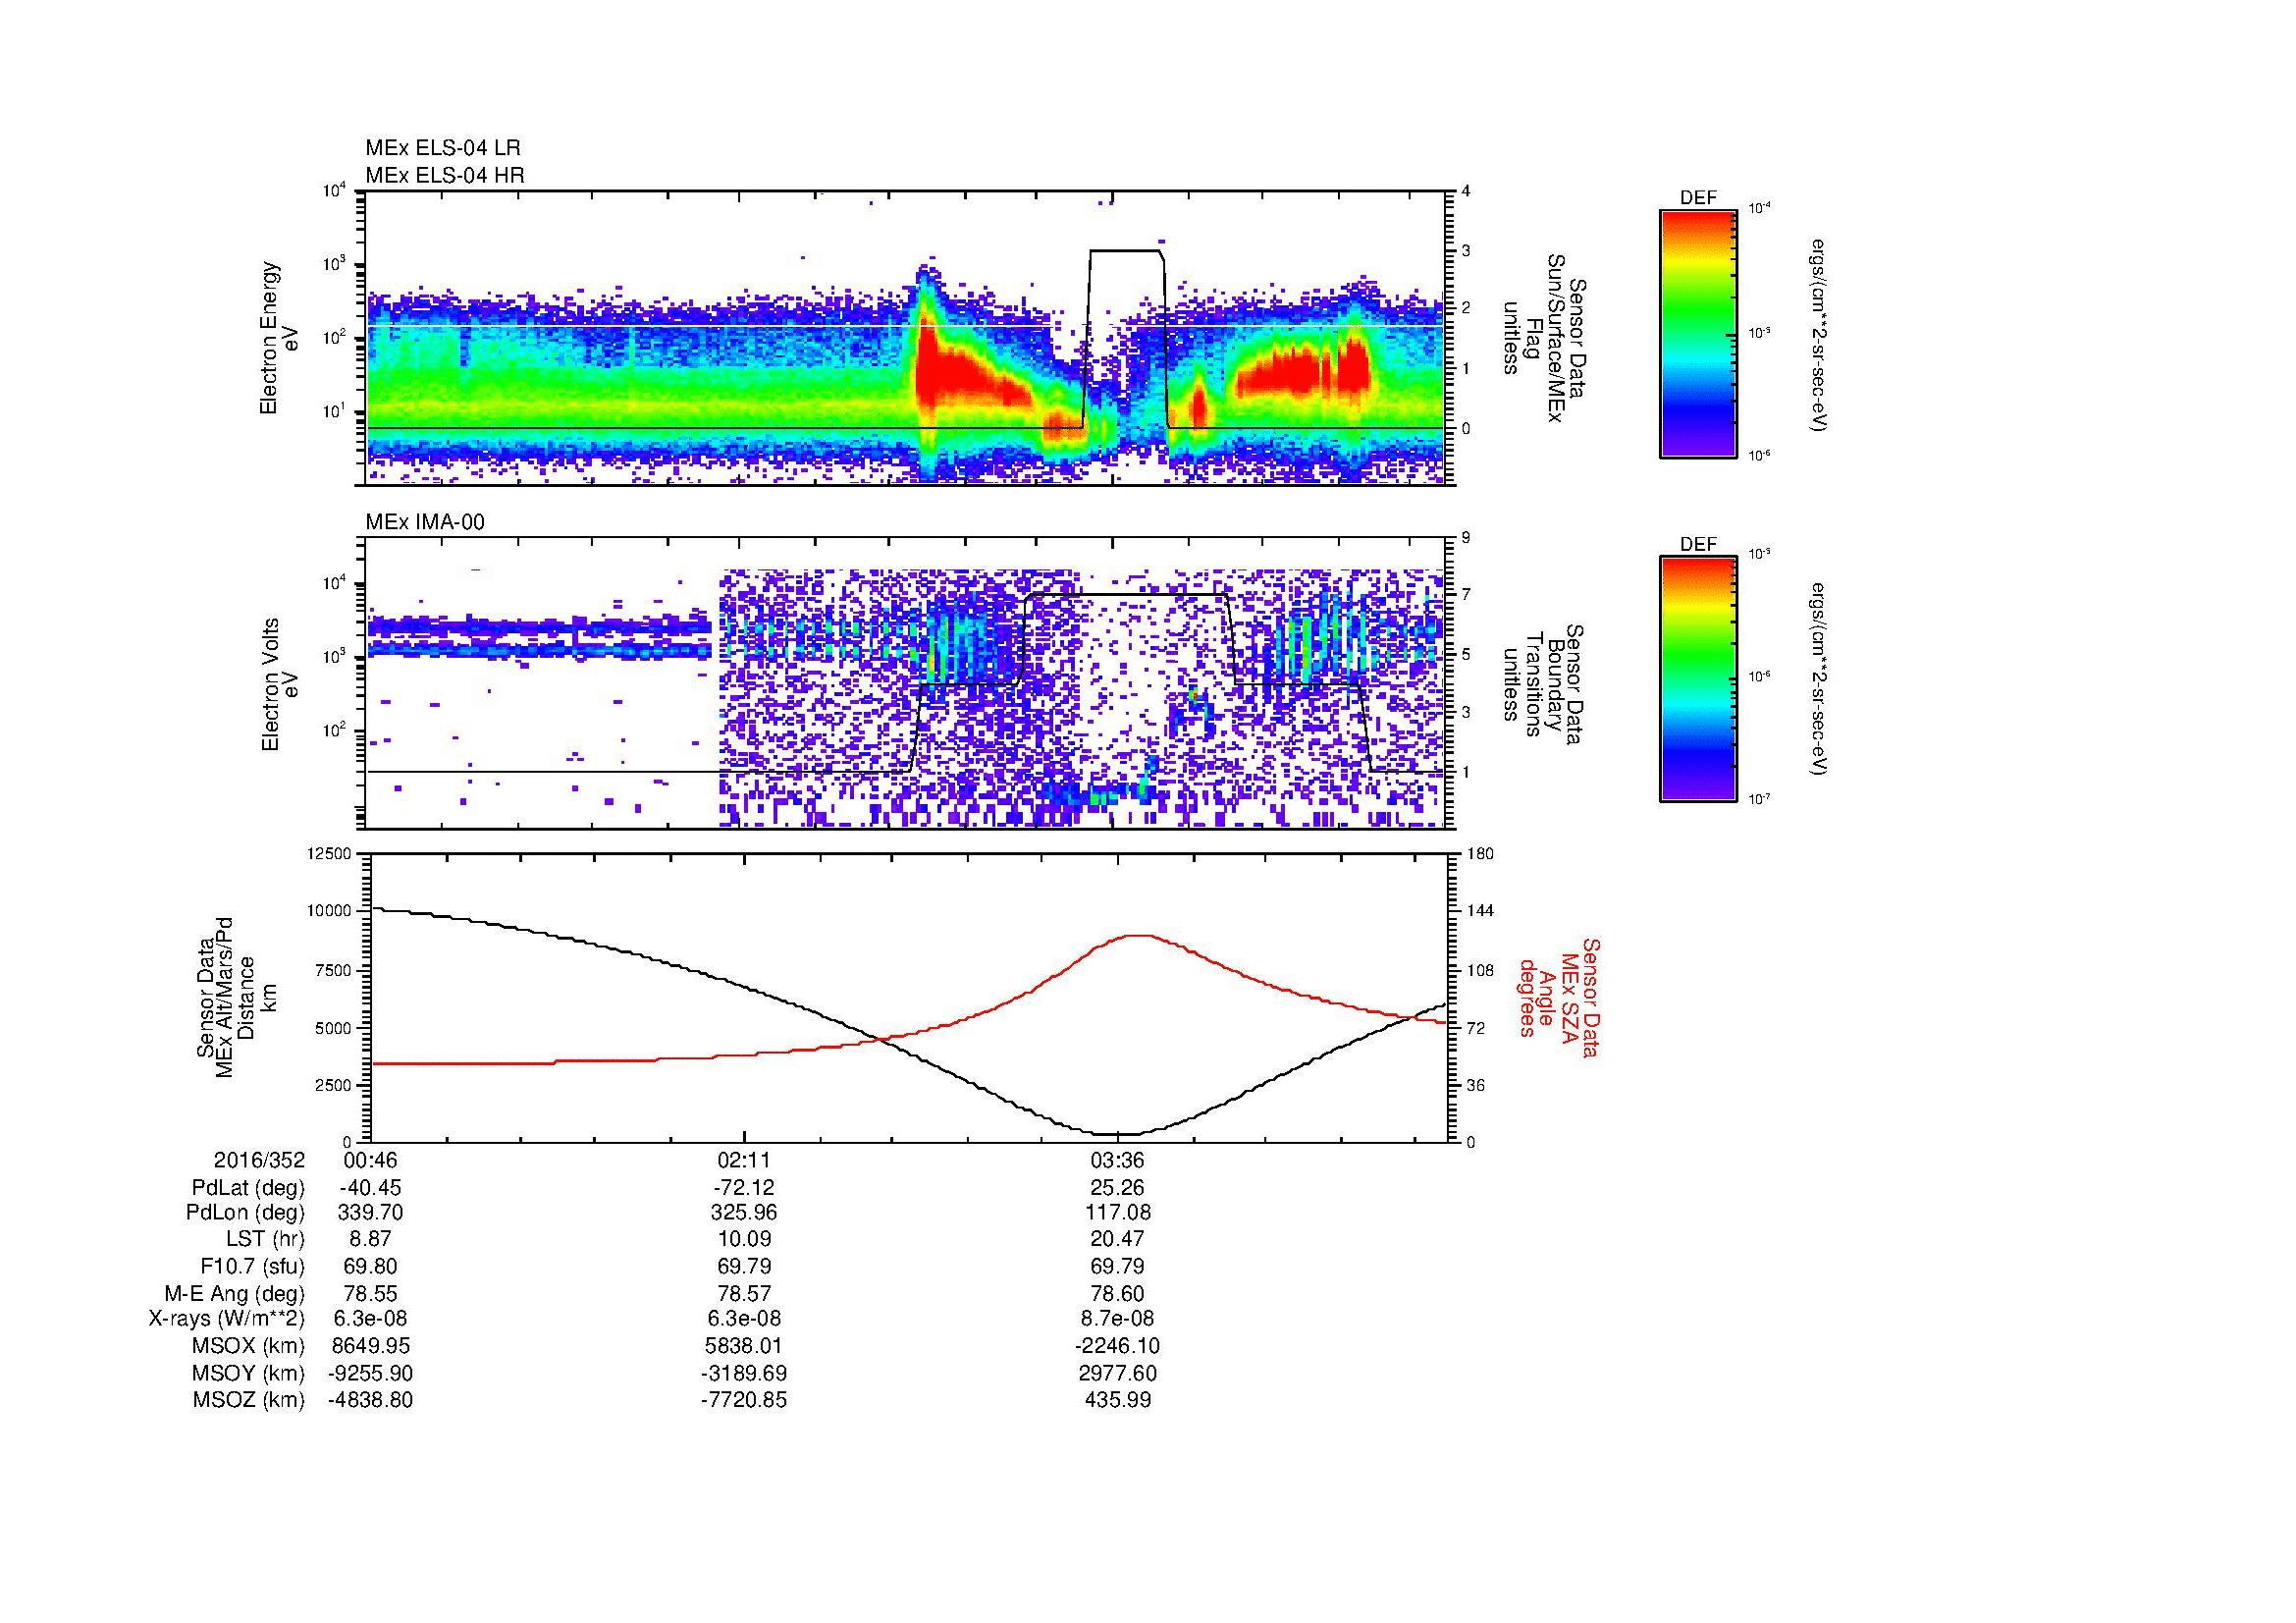Click the LST value 8.87
The height and width of the screenshot is (1623, 2296).
[x=370, y=1239]
